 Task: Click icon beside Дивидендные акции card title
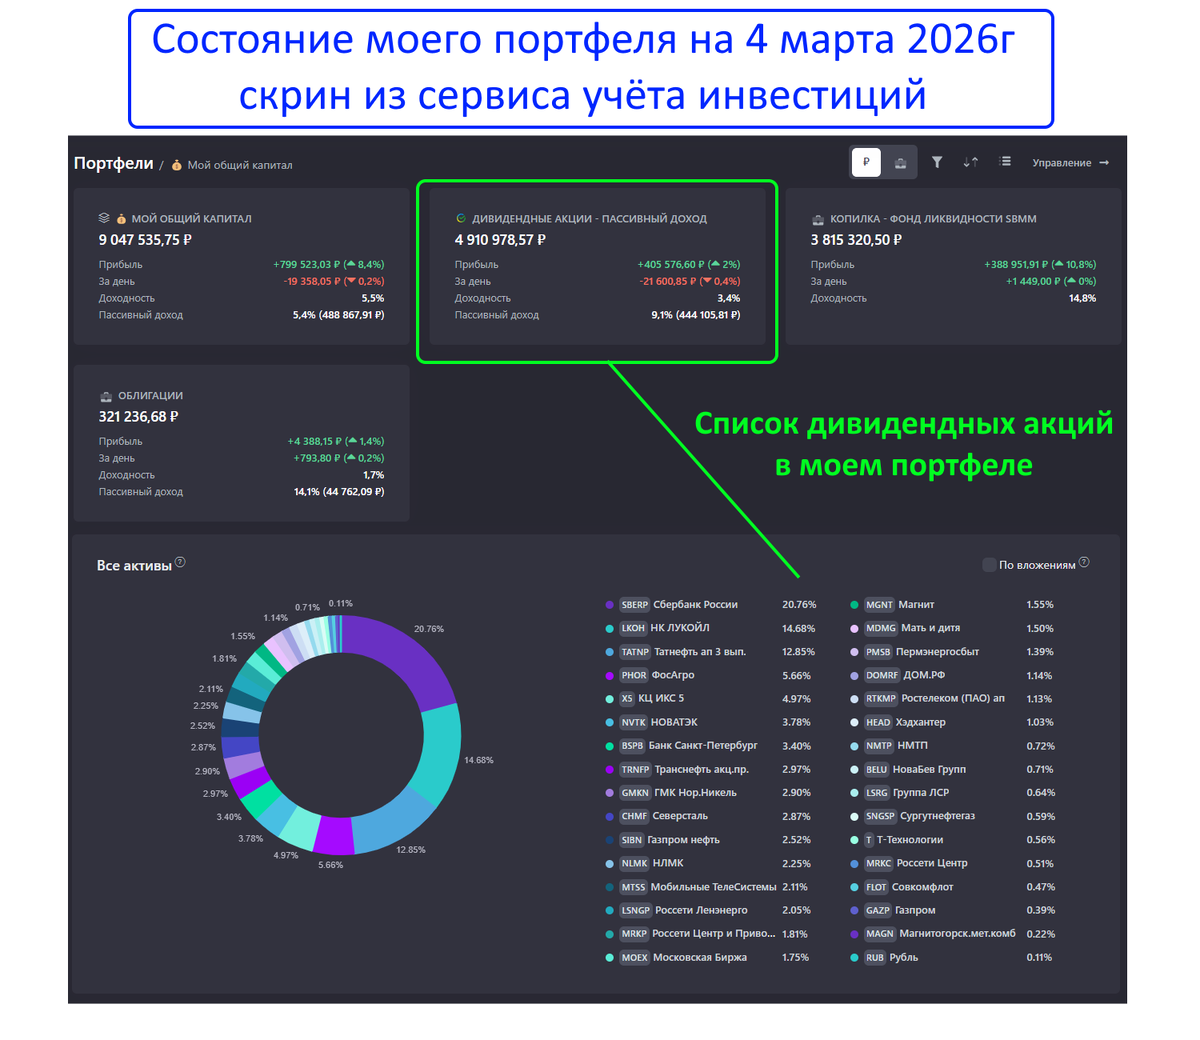pyautogui.click(x=461, y=218)
